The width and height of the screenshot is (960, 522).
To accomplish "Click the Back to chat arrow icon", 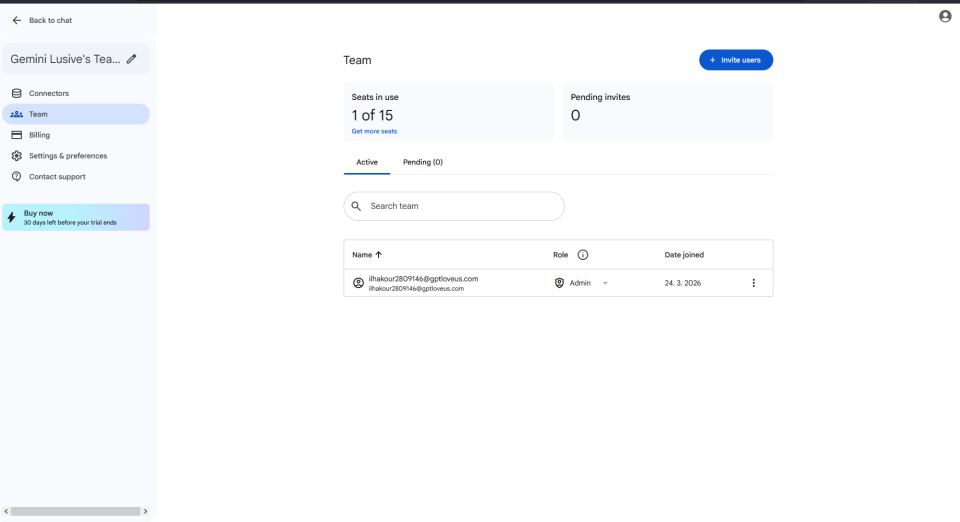I will pos(17,20).
